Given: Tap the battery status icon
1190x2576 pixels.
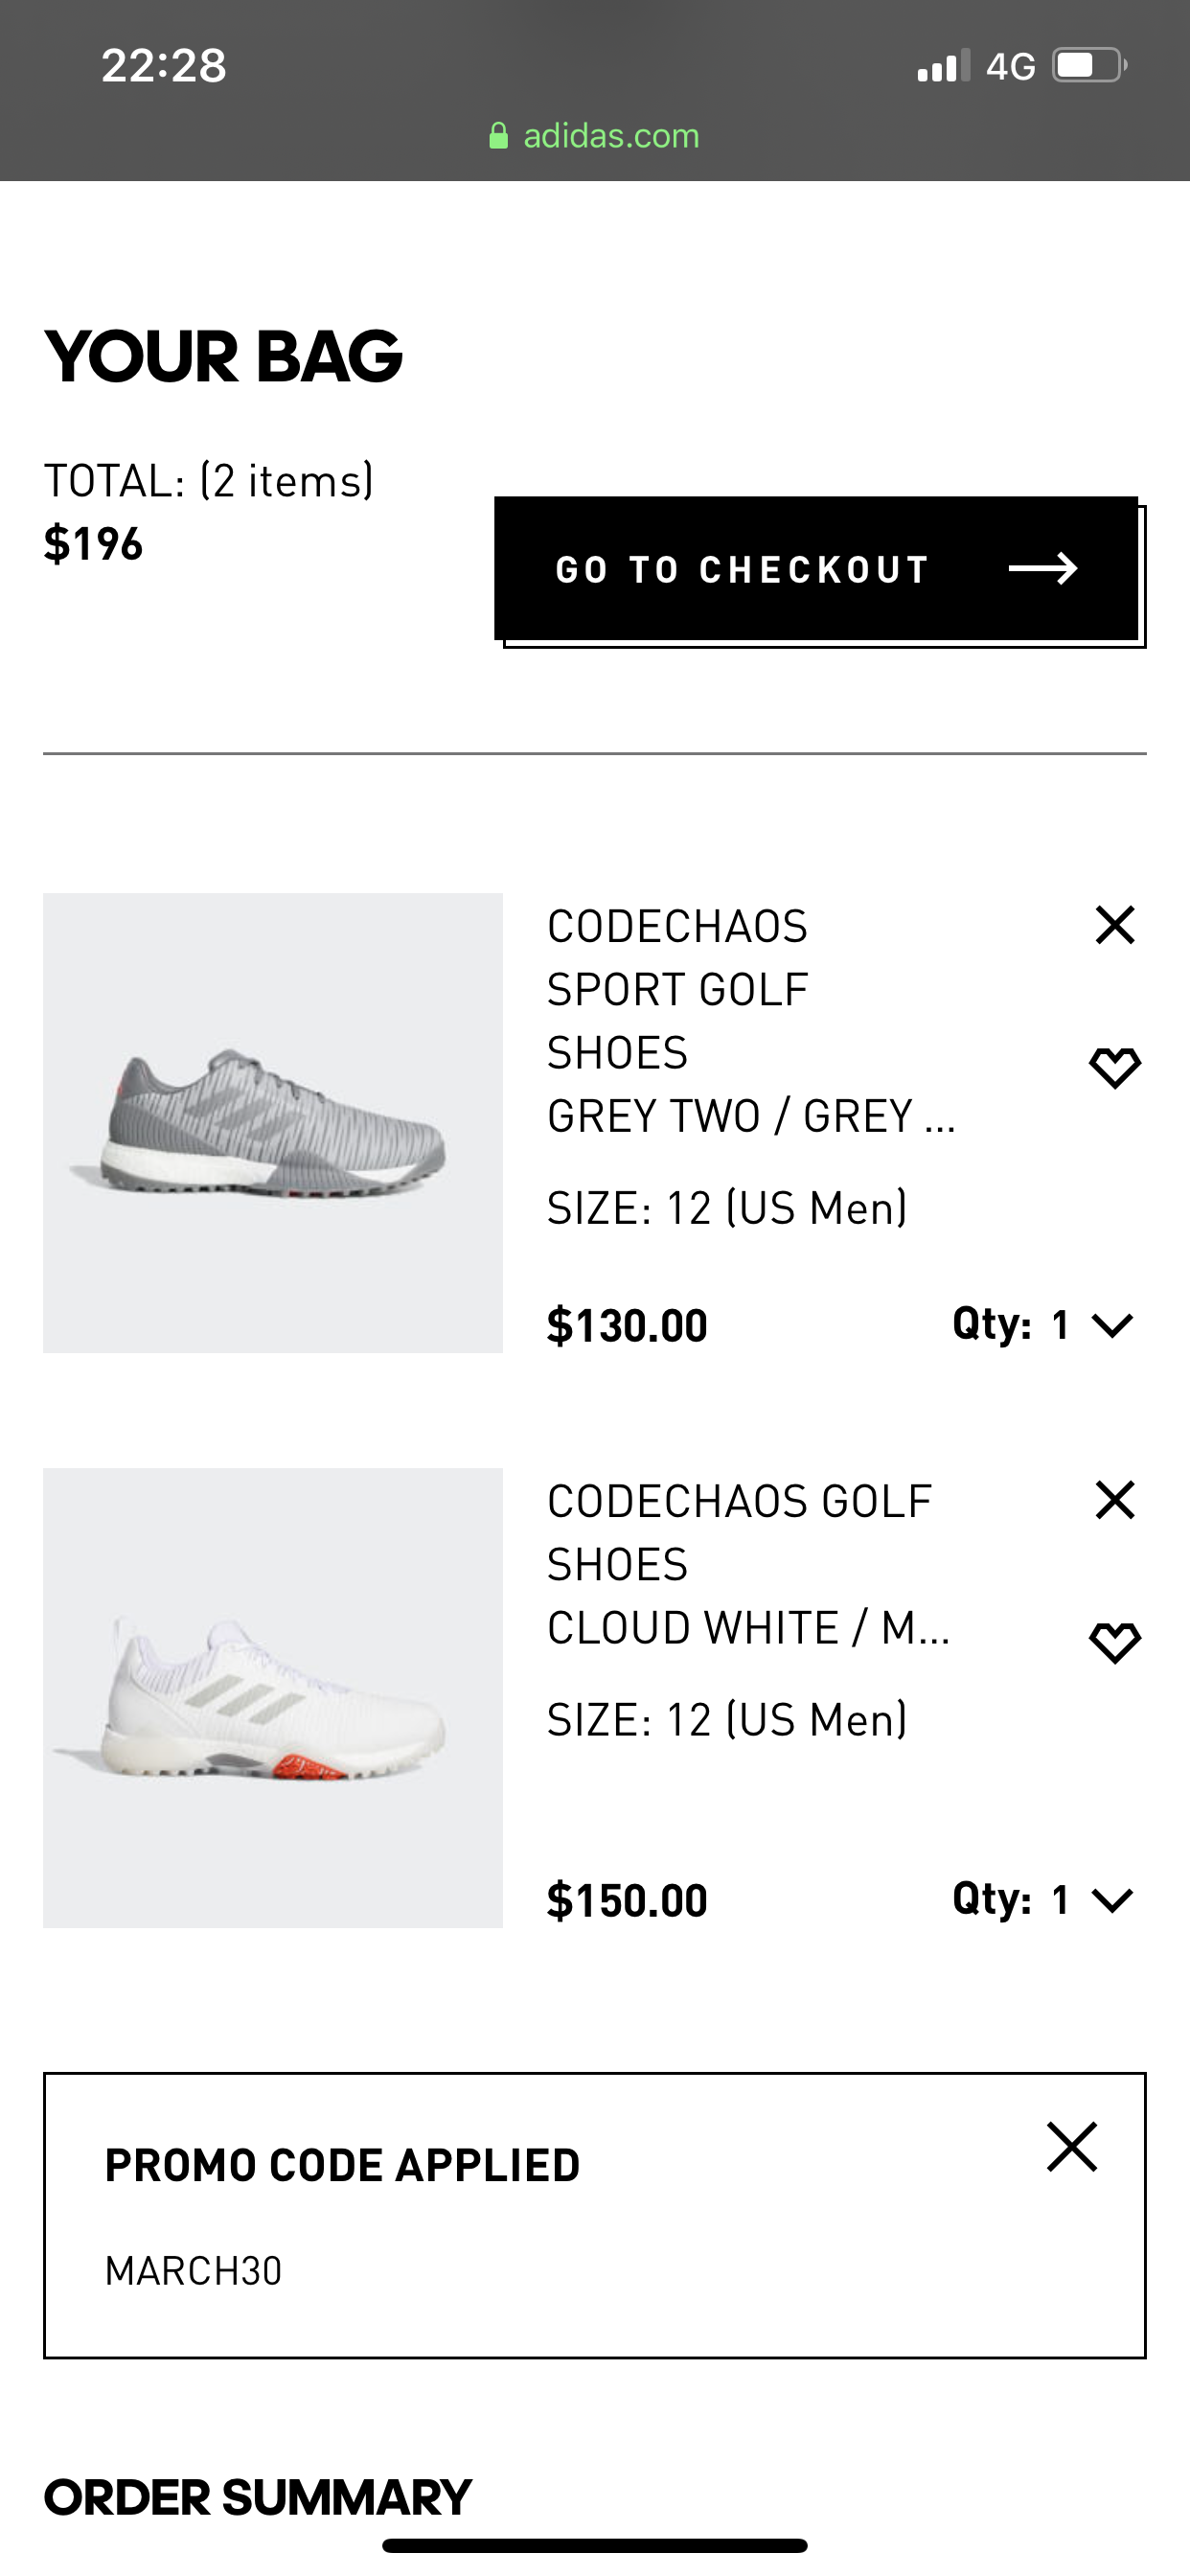Looking at the screenshot, I should click(x=1089, y=66).
